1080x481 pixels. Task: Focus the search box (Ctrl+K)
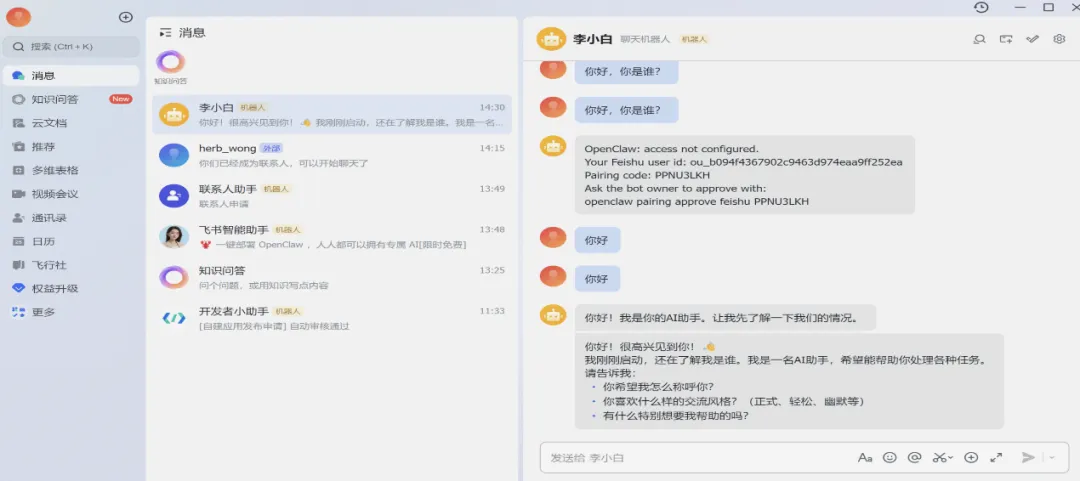click(x=71, y=47)
